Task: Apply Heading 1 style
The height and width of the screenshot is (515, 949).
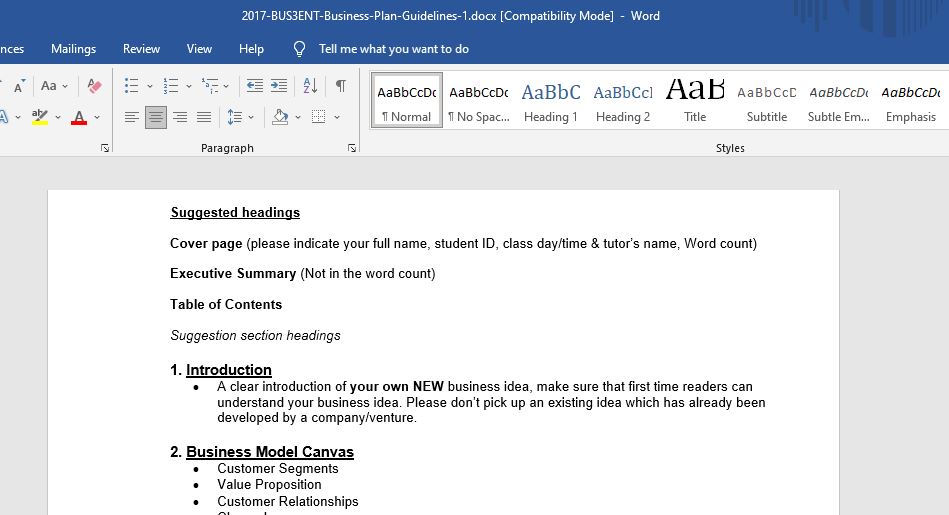Action: (551, 100)
